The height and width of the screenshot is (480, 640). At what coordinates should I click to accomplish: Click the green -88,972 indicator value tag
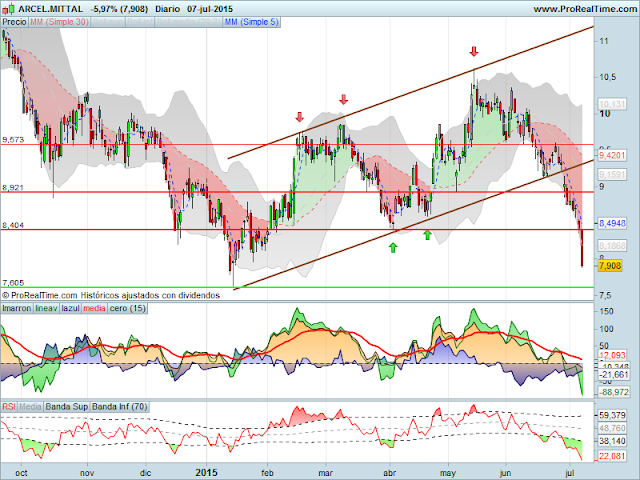click(x=613, y=392)
